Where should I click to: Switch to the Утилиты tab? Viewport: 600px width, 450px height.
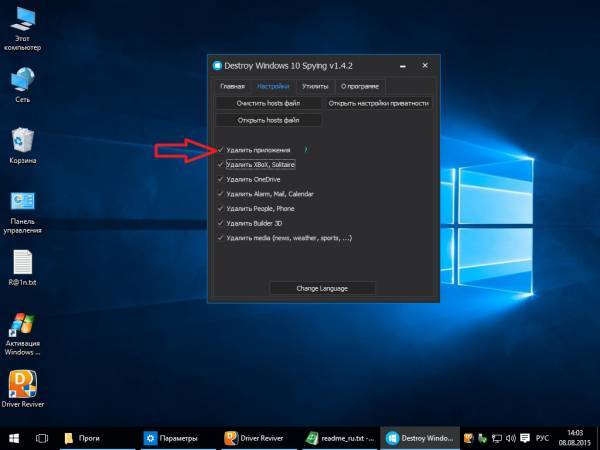click(315, 87)
